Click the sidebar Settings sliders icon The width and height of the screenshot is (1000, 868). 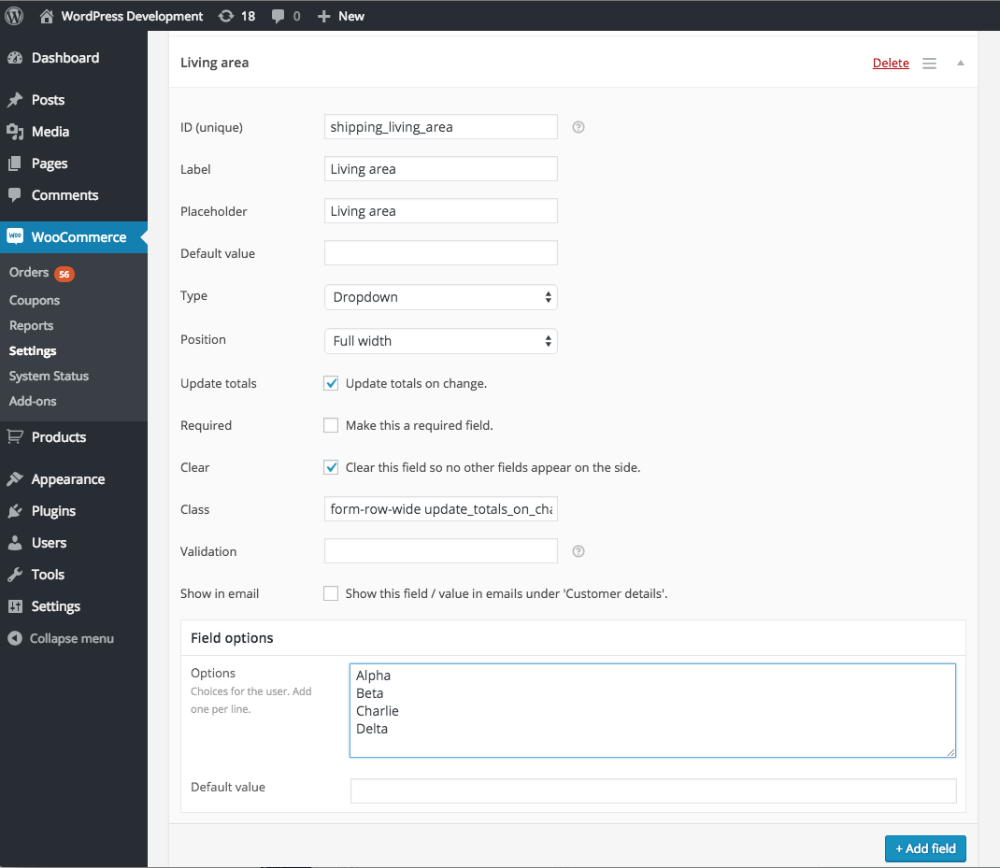[15, 607]
